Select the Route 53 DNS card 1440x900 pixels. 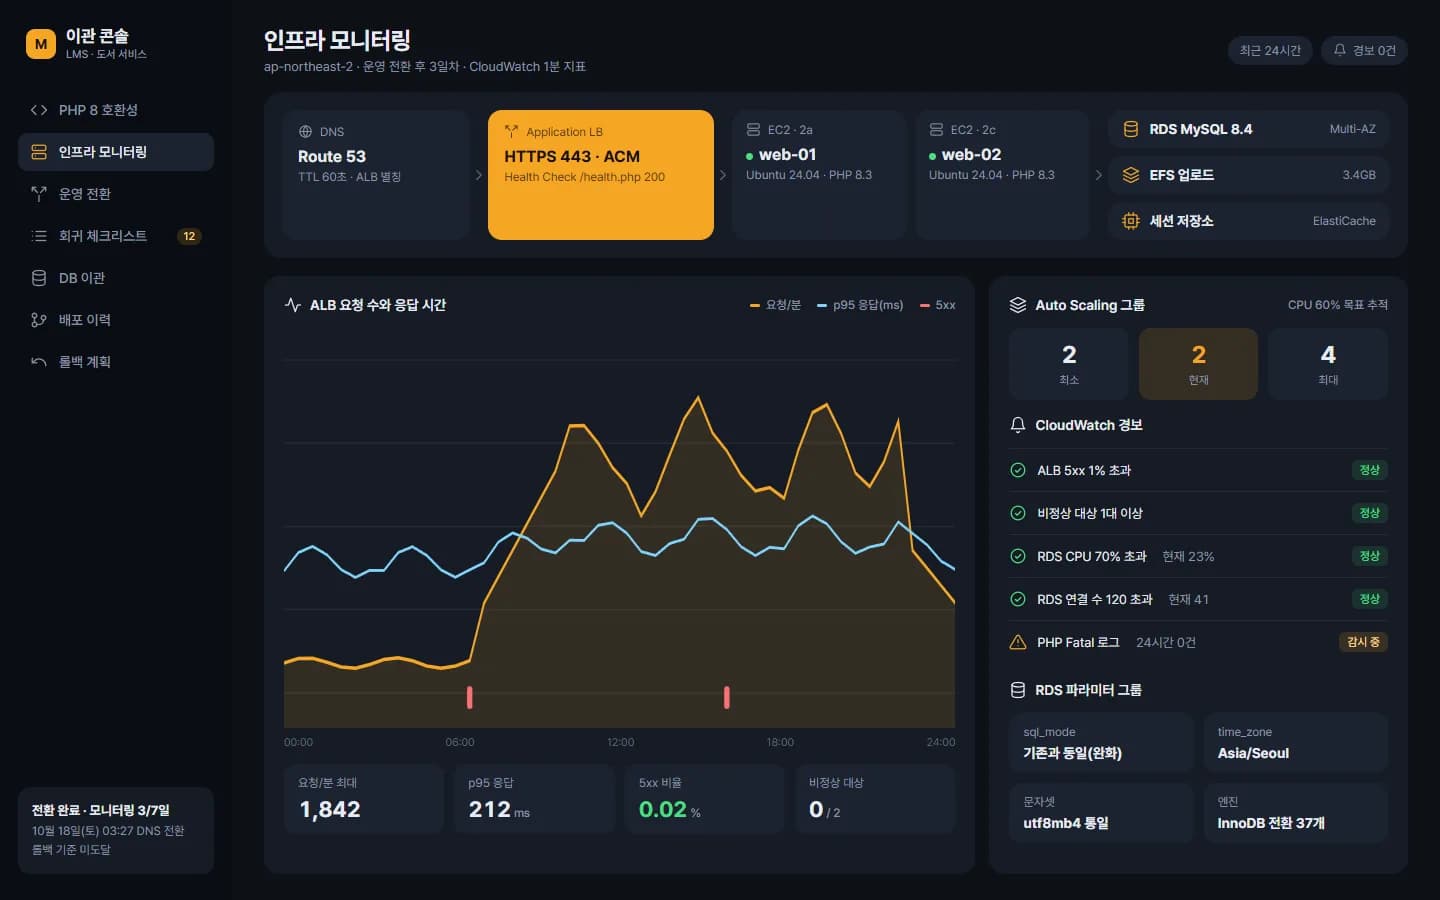pyautogui.click(x=376, y=175)
